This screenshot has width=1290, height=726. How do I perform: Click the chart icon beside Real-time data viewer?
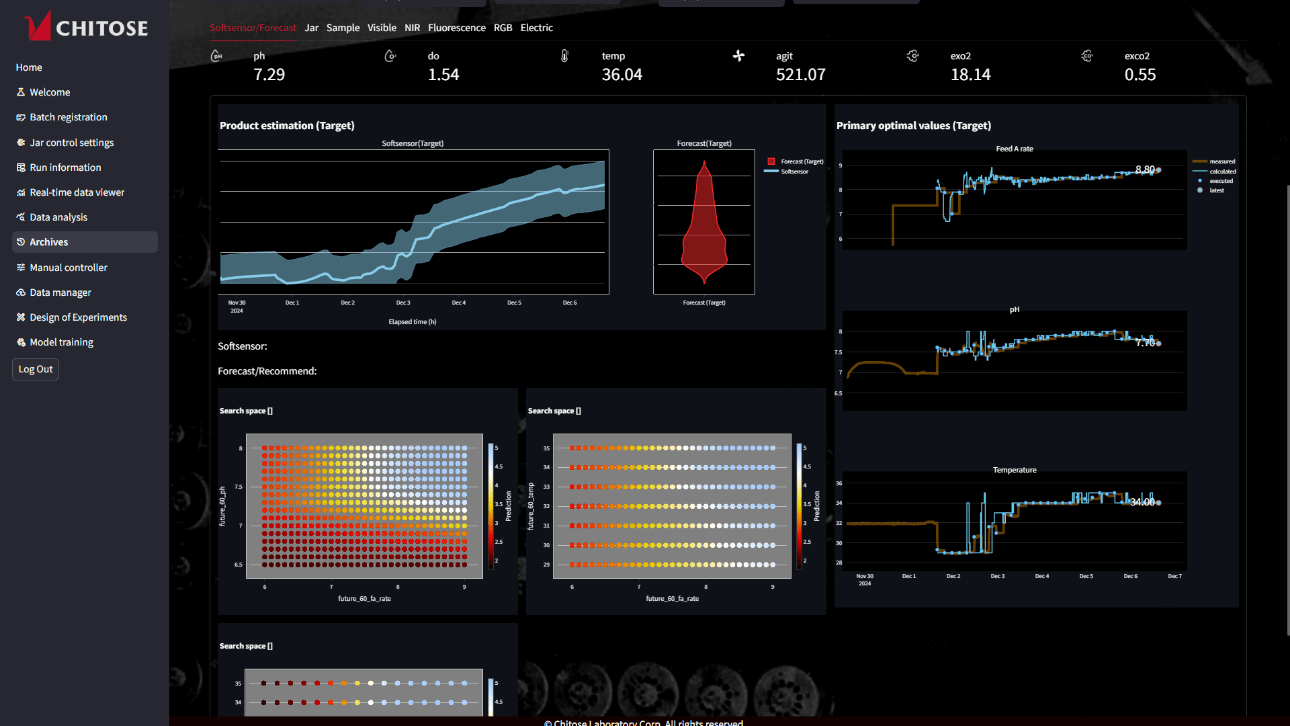[x=21, y=192]
